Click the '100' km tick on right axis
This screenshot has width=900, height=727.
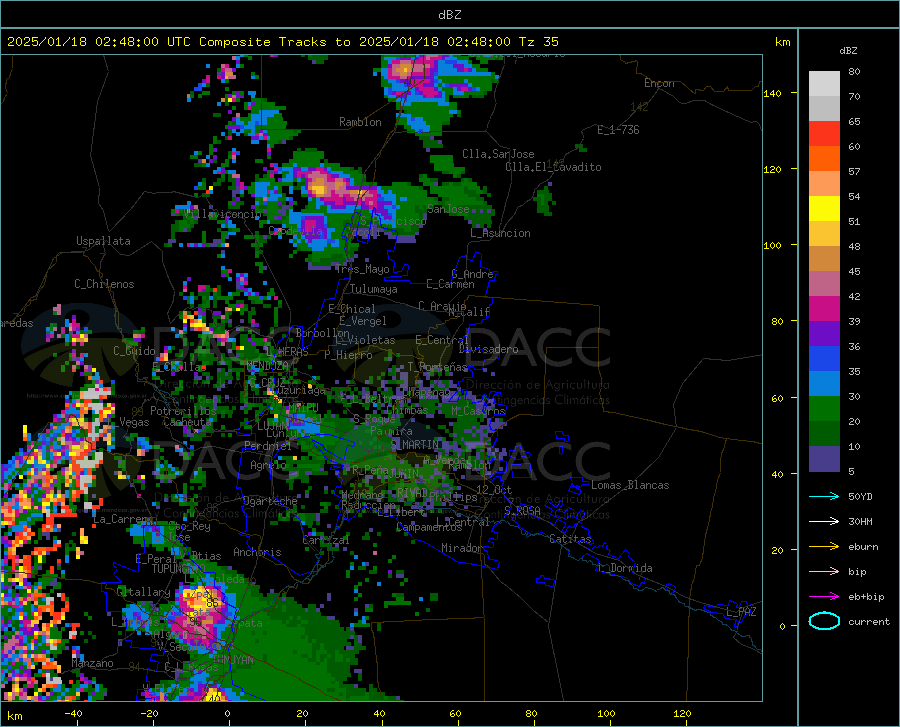pos(773,245)
